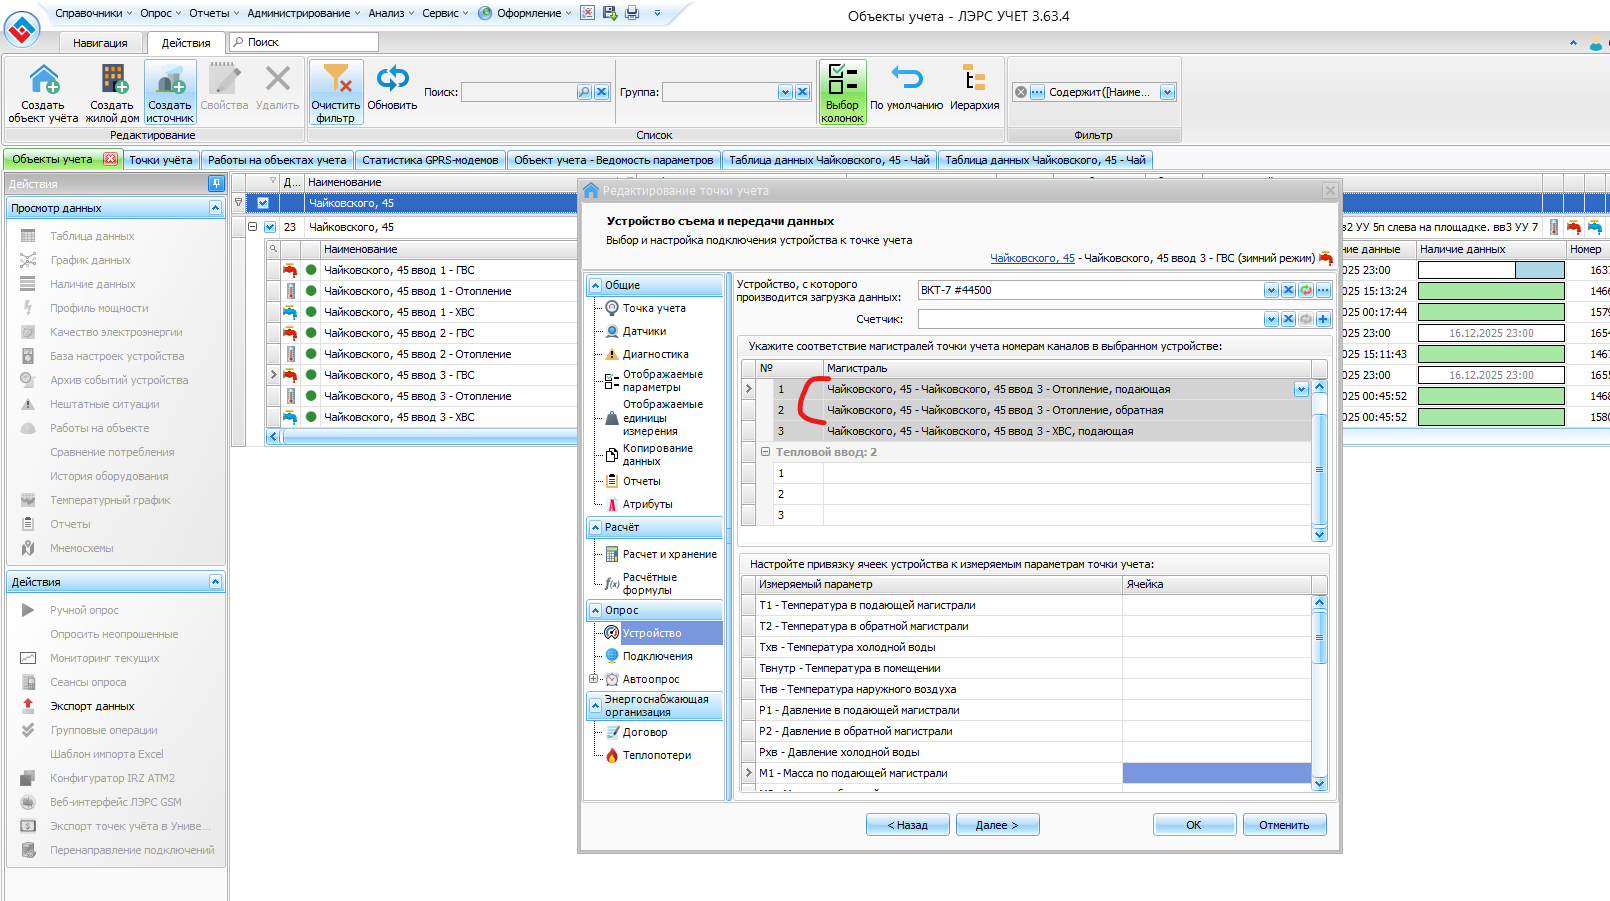Viewport: 1610px width, 901px height.
Task: Click the 'Обновить' refresh icon
Action: [x=392, y=80]
